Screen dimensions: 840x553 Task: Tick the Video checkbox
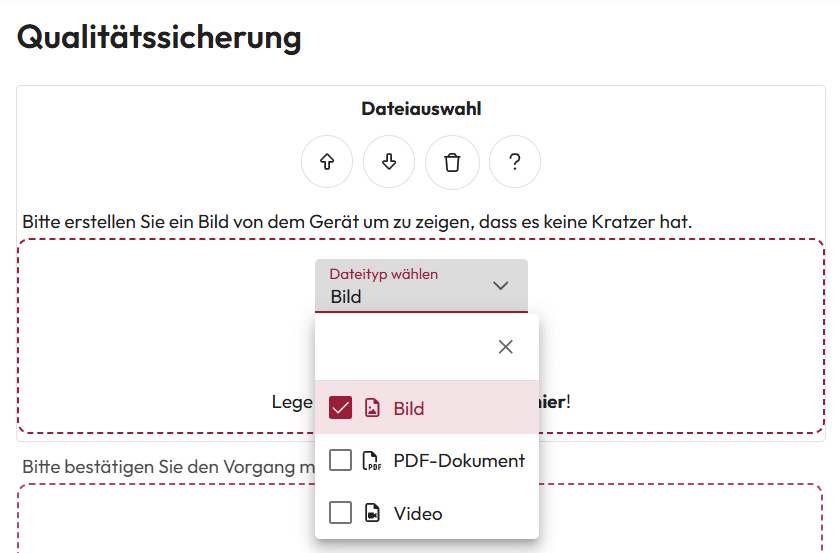point(341,513)
